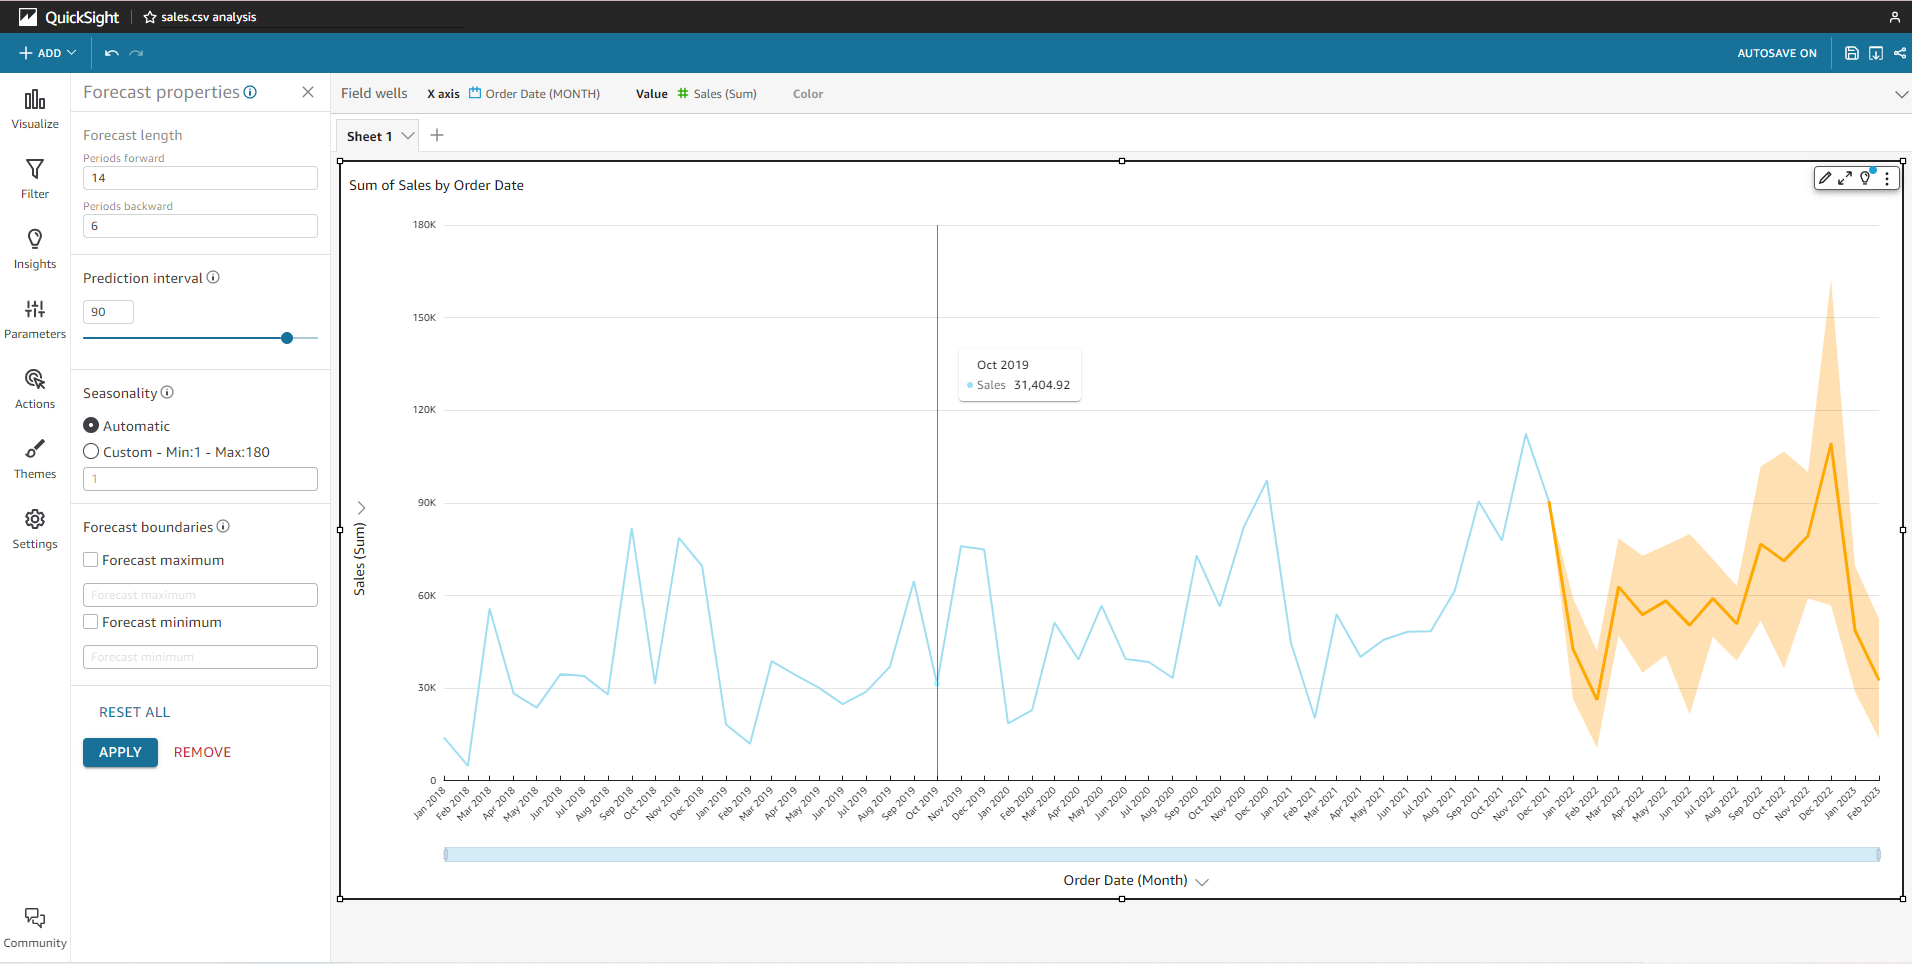Click the Periods forward input field
This screenshot has width=1912, height=964.
pyautogui.click(x=200, y=178)
